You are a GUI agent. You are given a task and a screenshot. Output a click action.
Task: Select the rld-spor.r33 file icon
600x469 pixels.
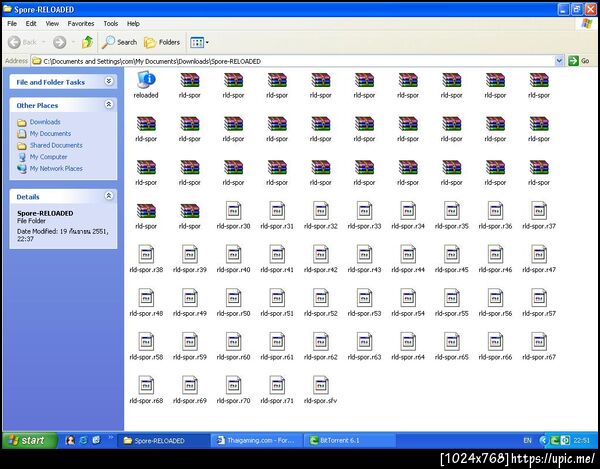364,211
